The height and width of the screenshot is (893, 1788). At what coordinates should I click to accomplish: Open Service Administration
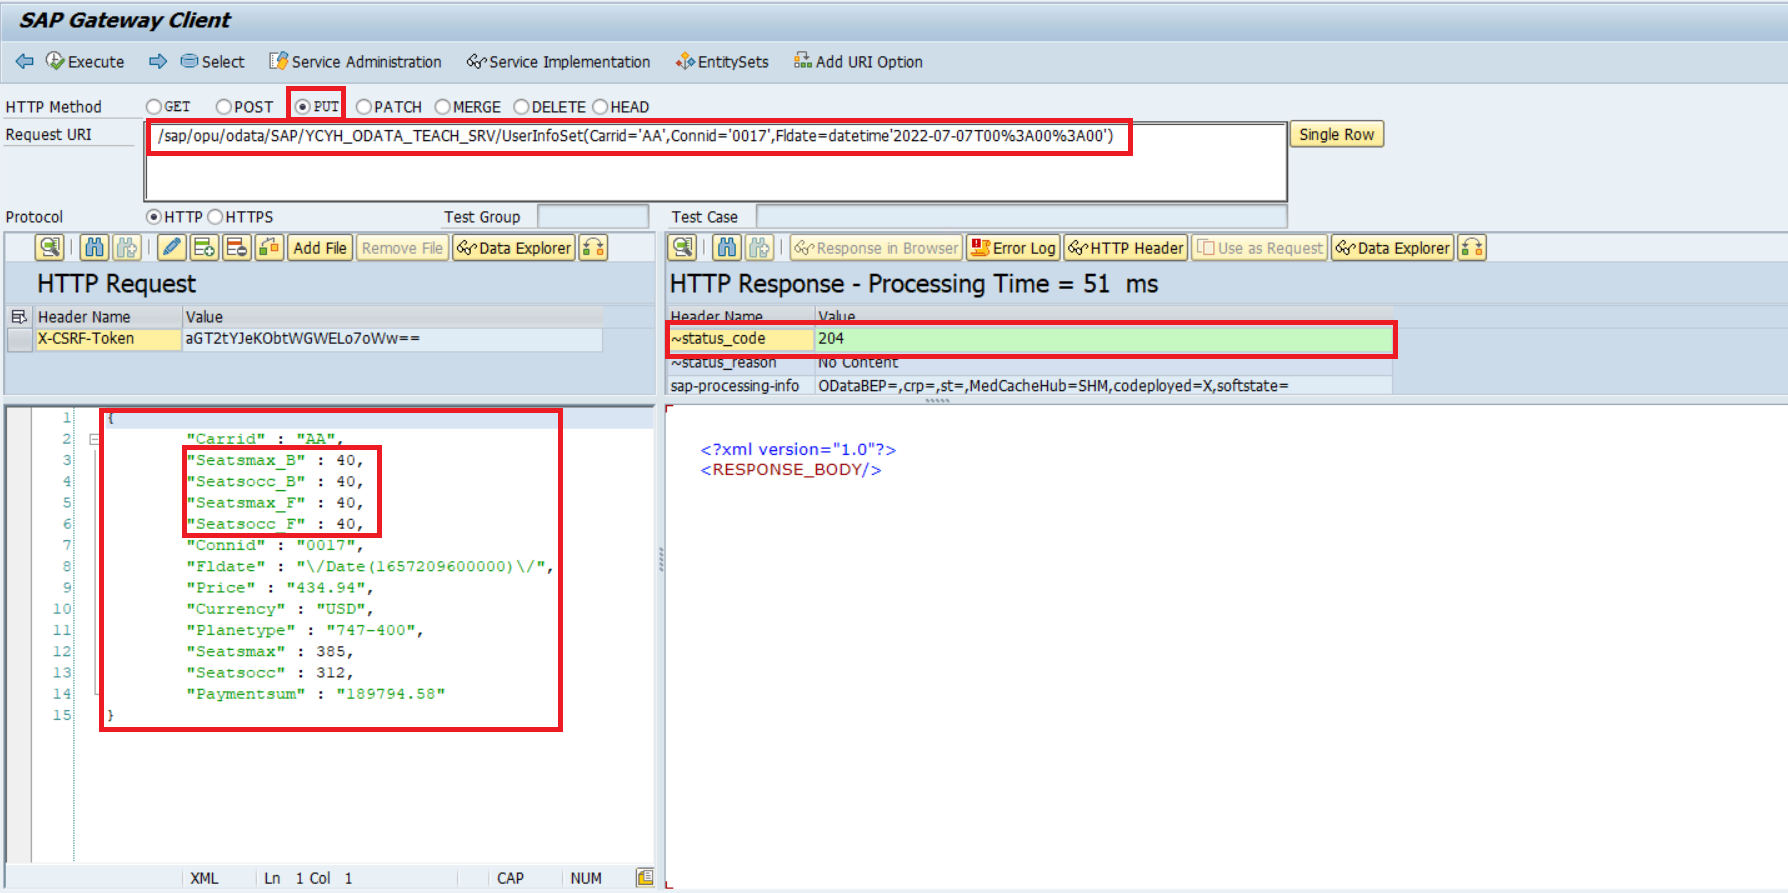(355, 62)
